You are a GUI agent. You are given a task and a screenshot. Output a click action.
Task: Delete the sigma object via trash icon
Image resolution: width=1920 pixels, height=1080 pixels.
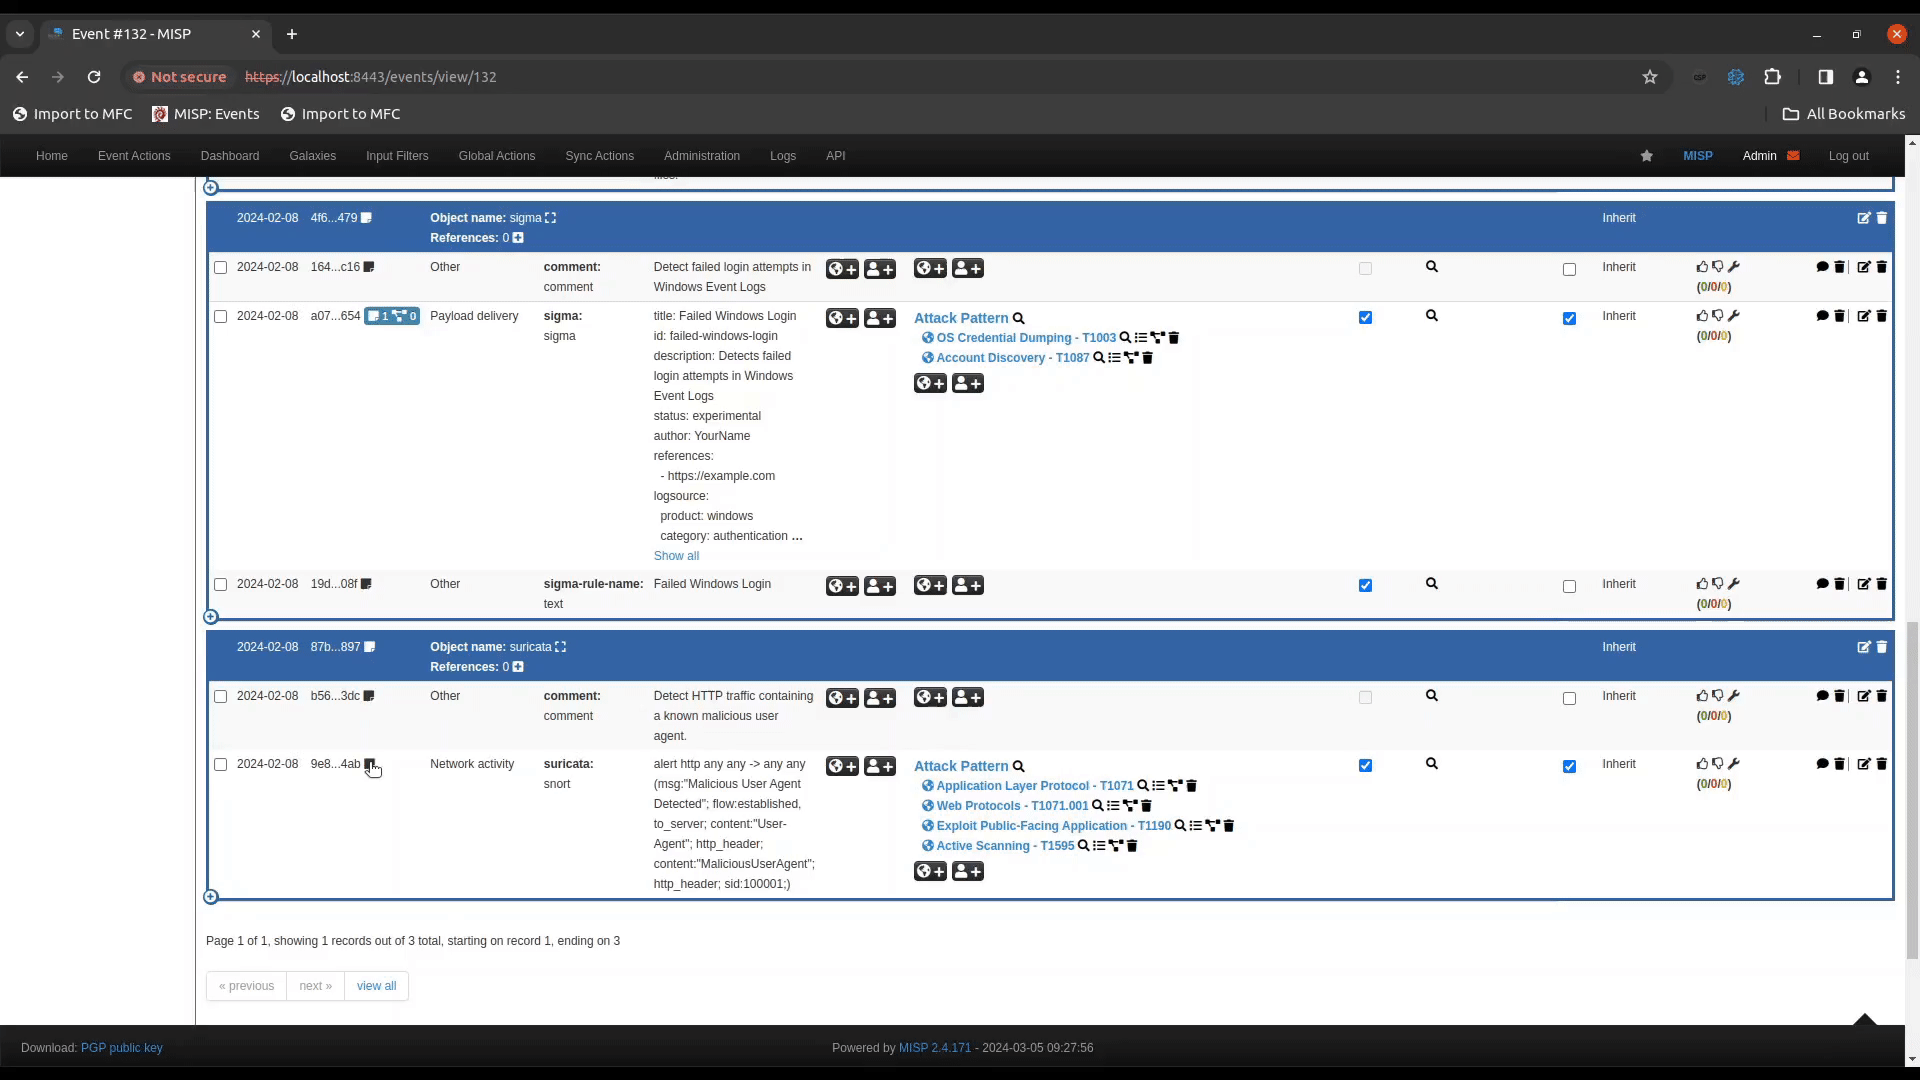click(x=1881, y=218)
